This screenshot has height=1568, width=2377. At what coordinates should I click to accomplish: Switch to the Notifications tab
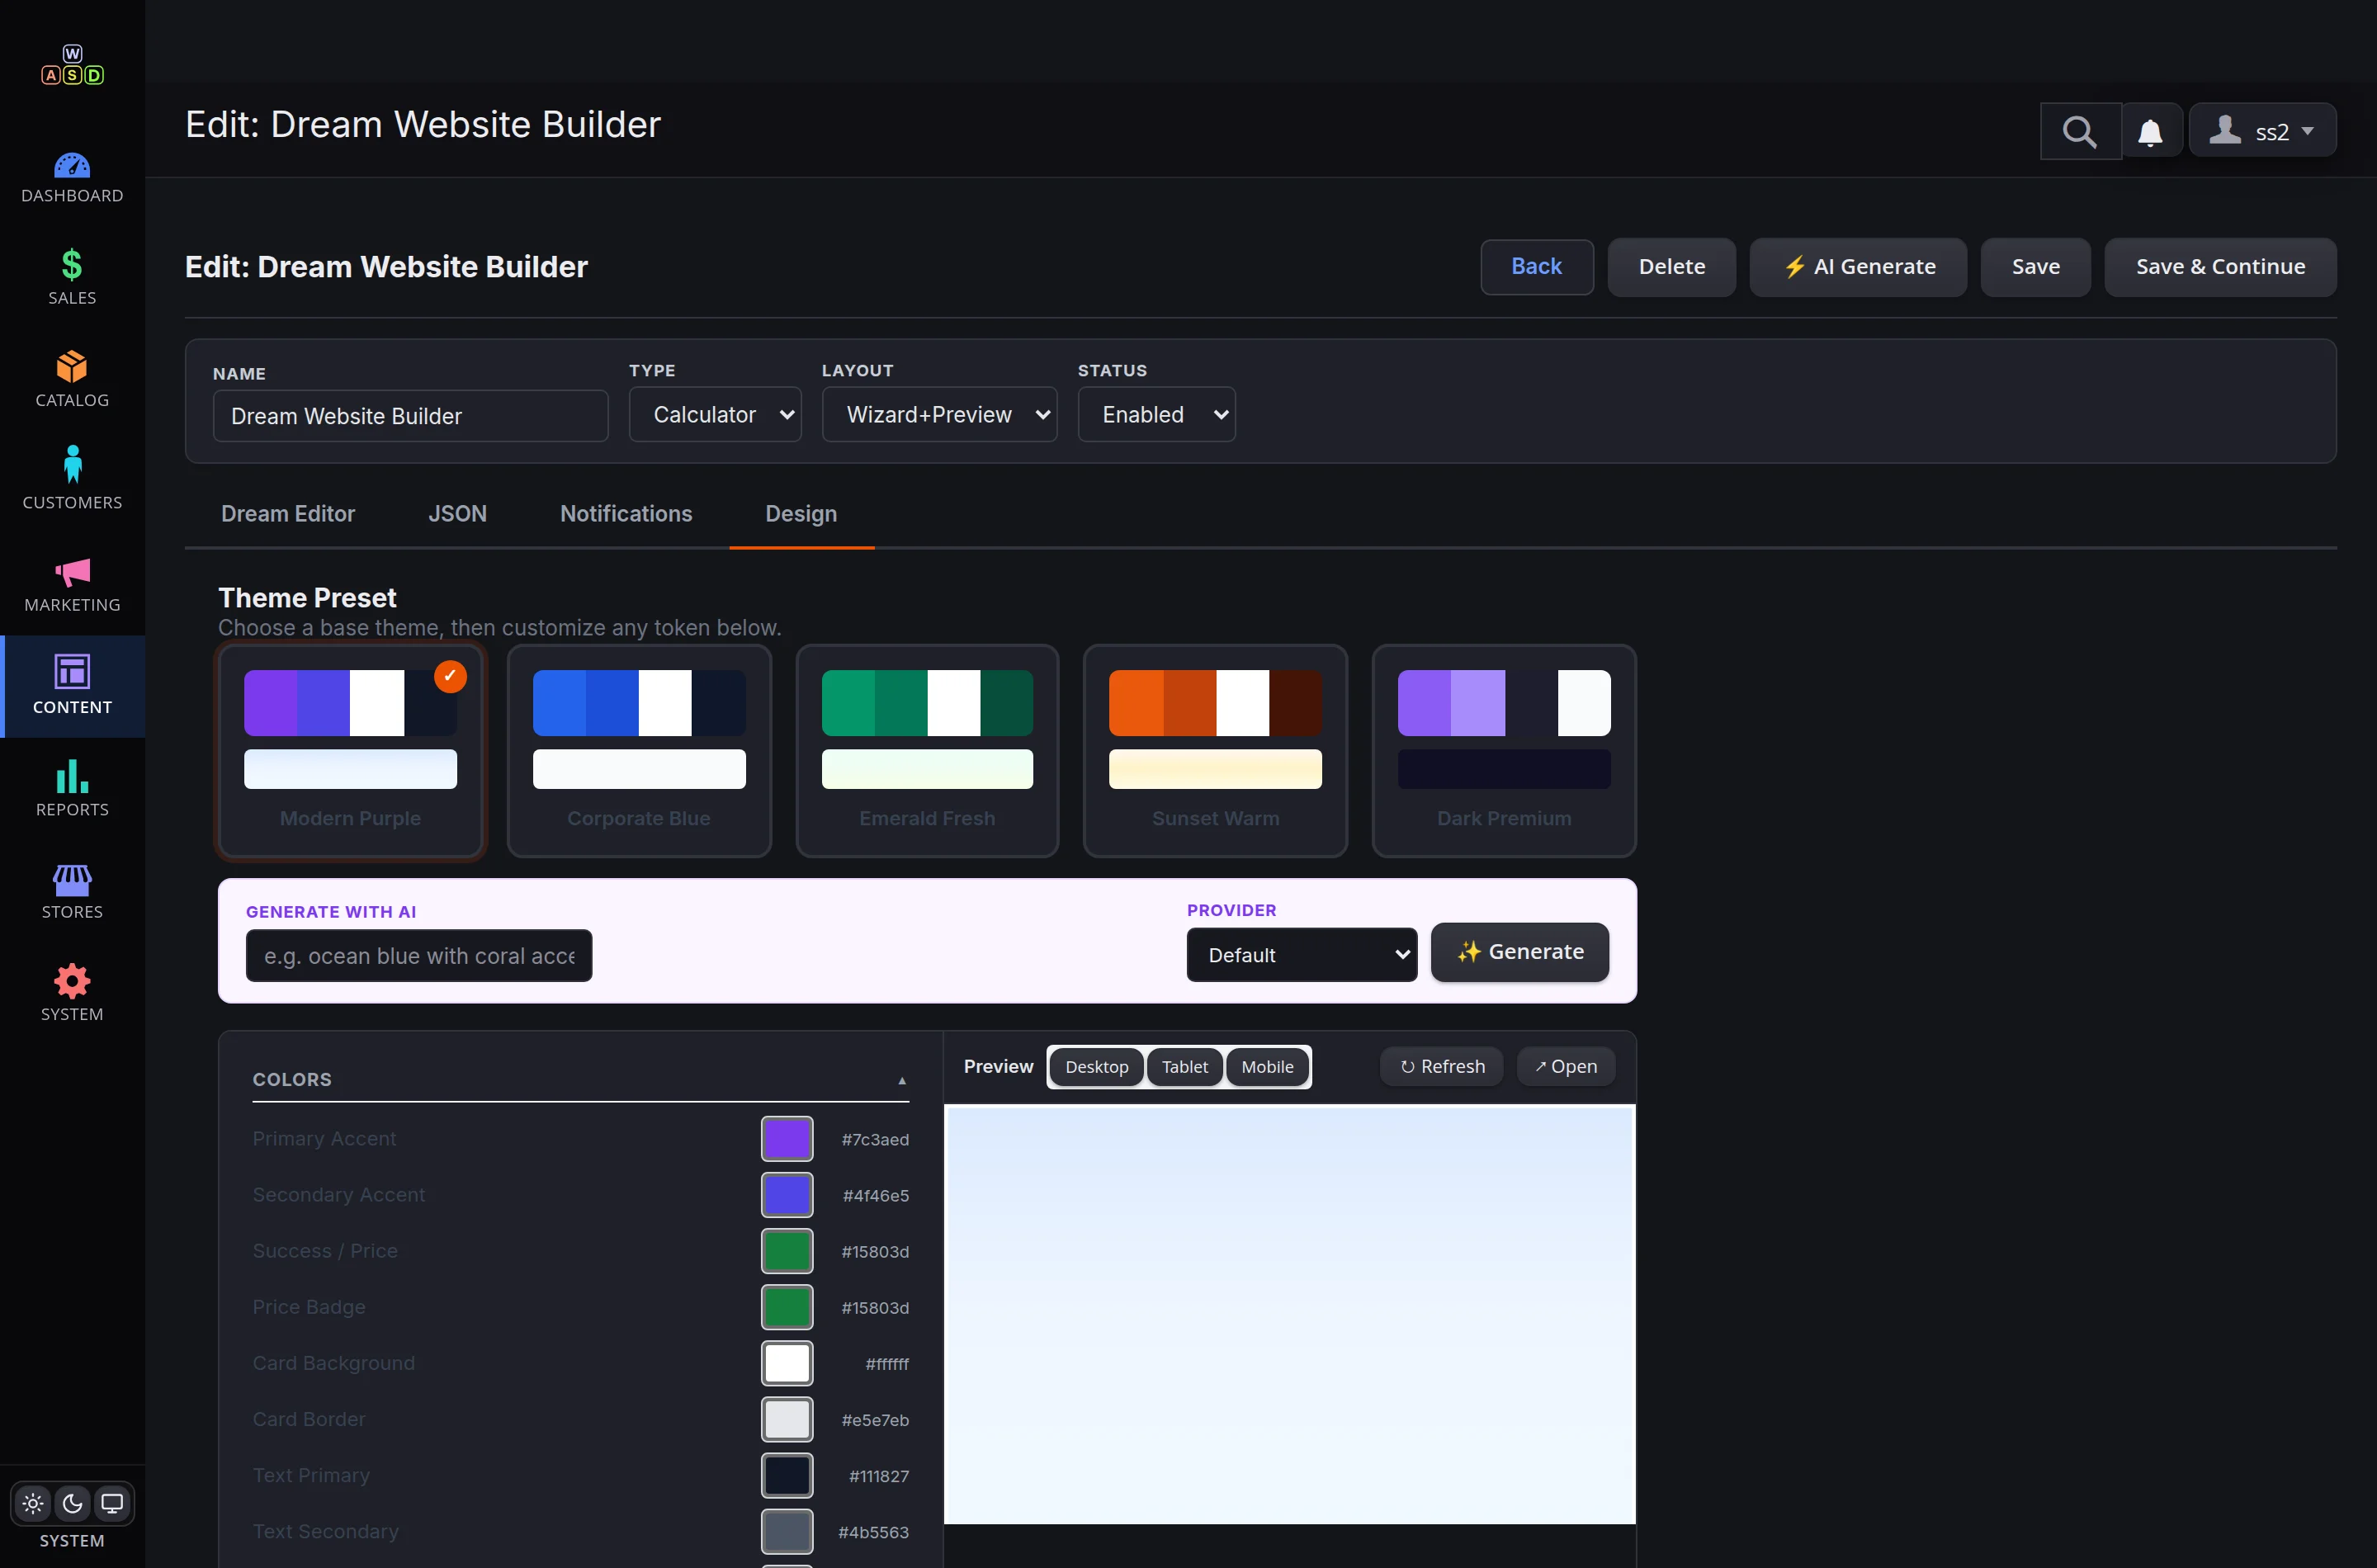click(626, 514)
